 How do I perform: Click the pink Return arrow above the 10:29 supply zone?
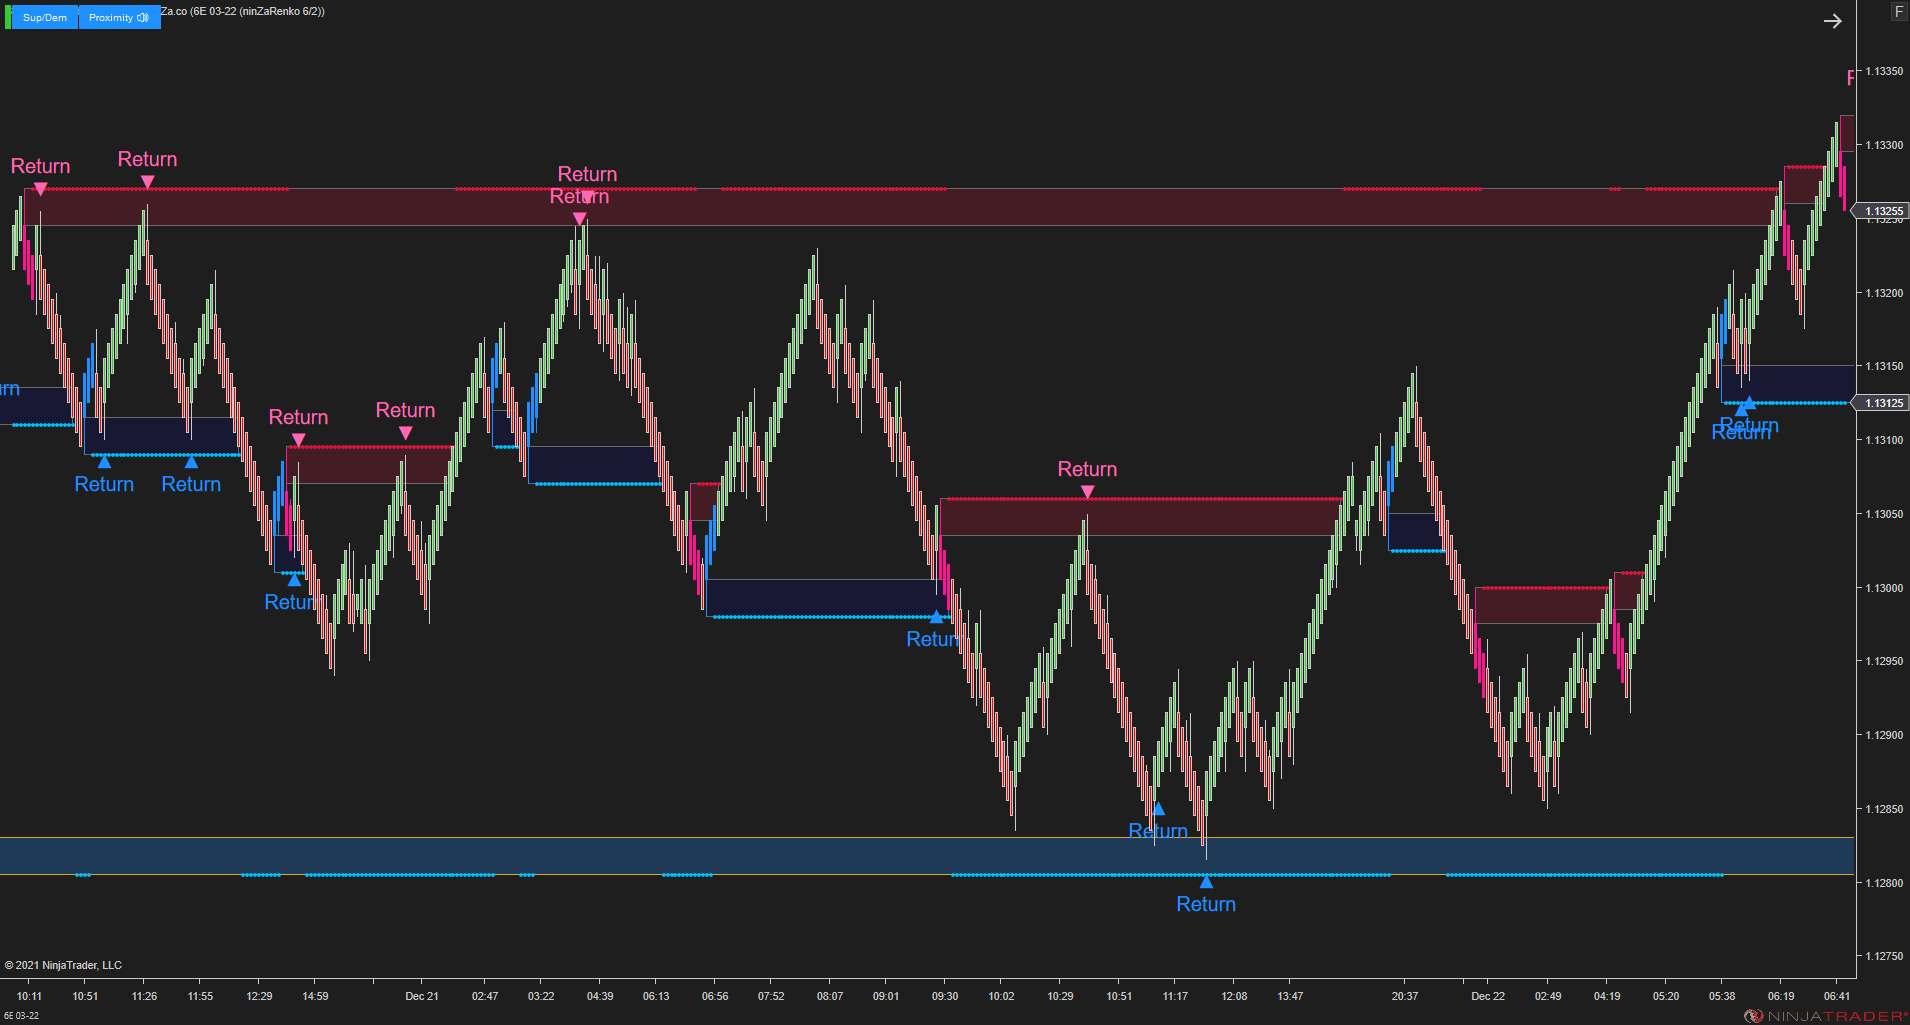click(x=1086, y=492)
